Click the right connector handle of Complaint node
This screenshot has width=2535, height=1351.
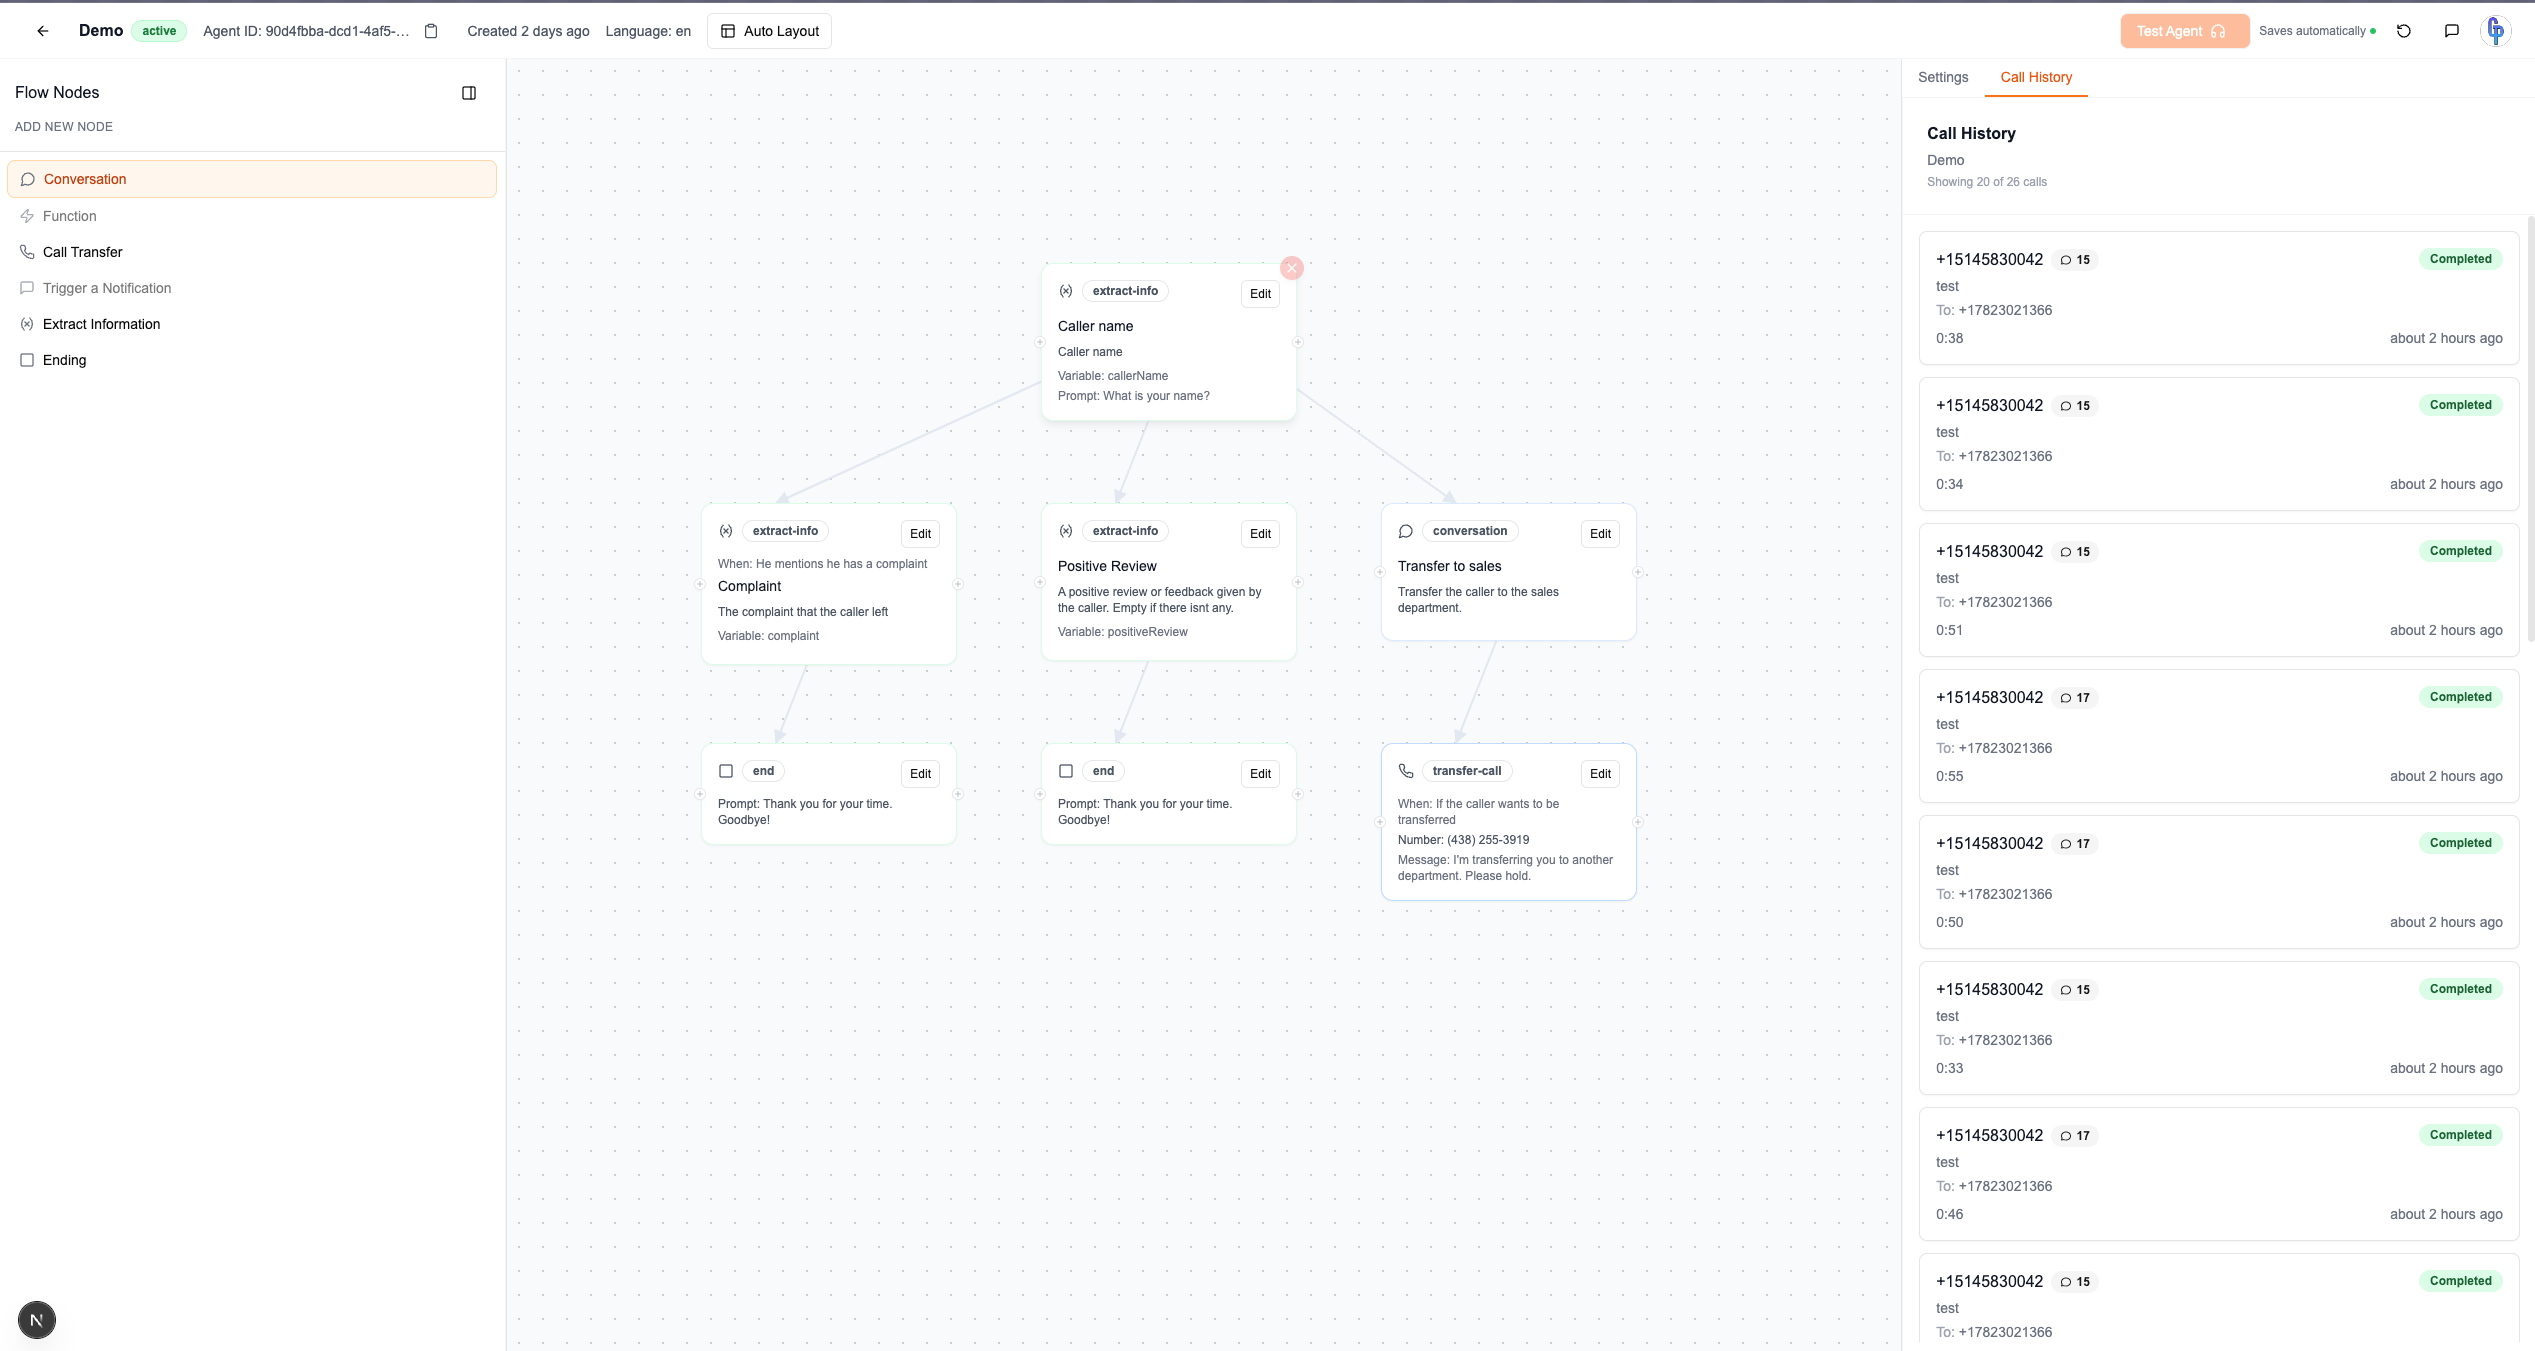click(x=957, y=584)
